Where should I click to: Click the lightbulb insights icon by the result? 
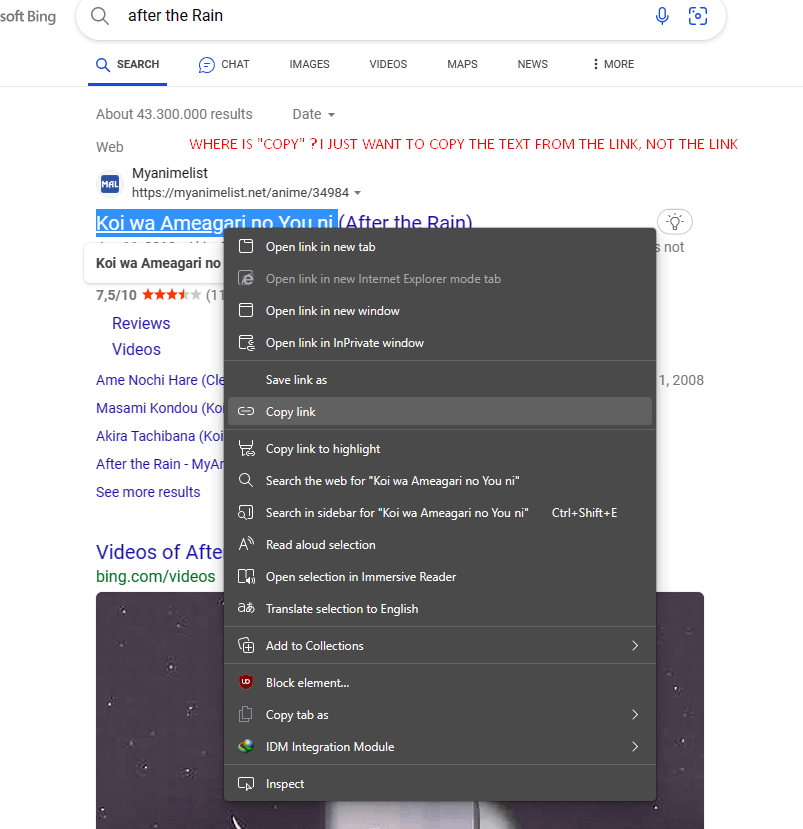675,222
